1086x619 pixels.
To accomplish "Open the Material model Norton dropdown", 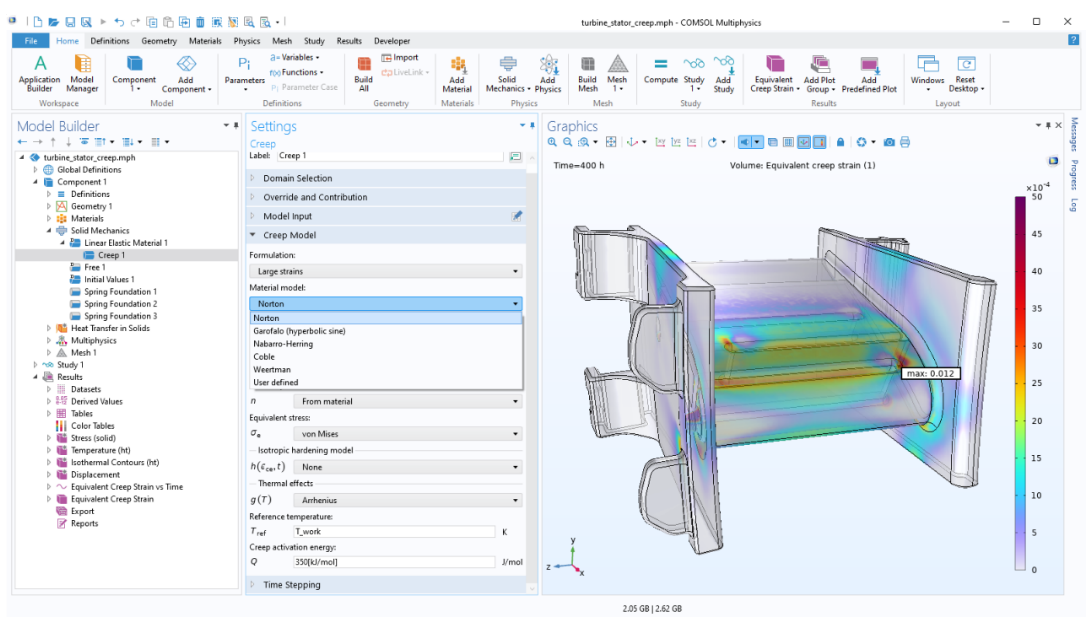I will tap(386, 303).
